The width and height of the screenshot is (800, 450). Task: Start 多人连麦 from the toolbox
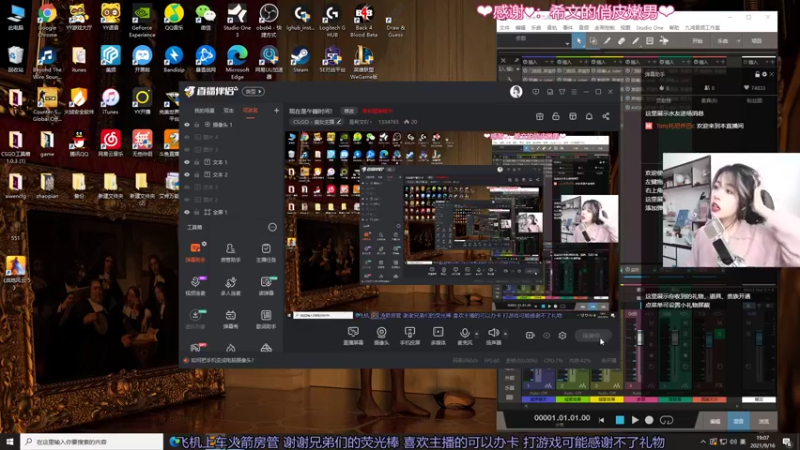(231, 286)
